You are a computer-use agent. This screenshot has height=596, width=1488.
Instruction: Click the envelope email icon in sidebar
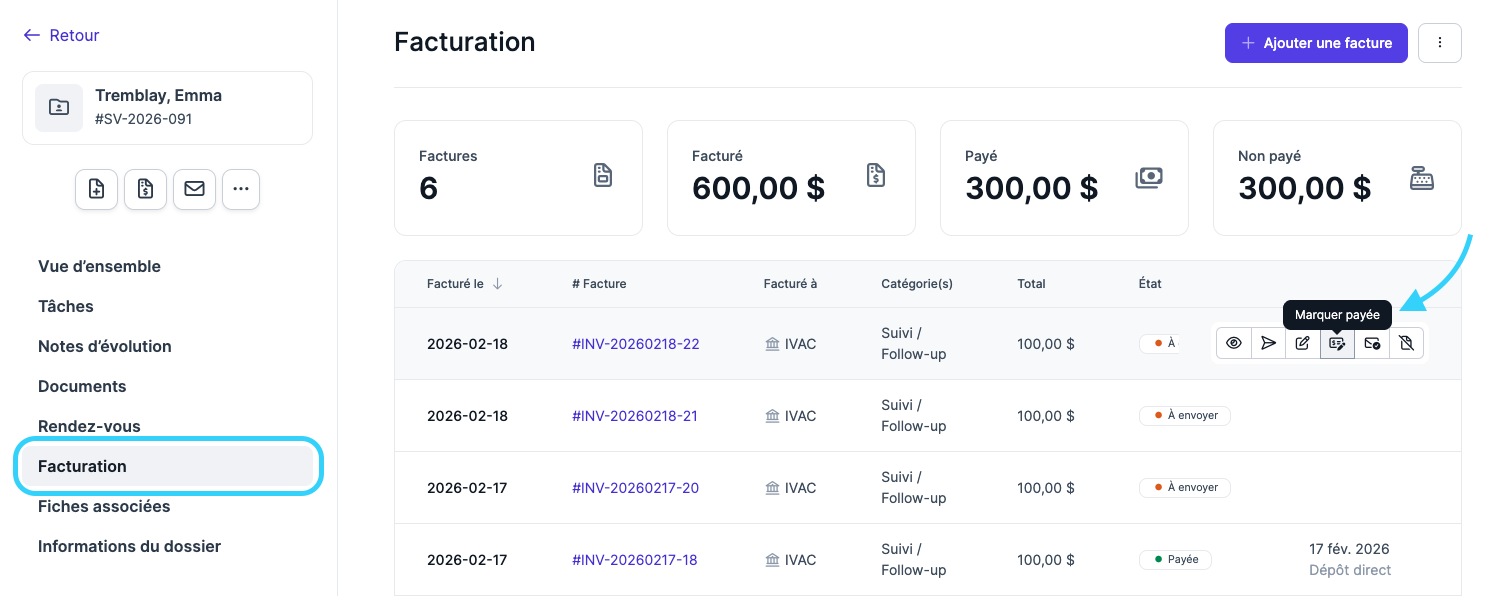click(x=194, y=189)
